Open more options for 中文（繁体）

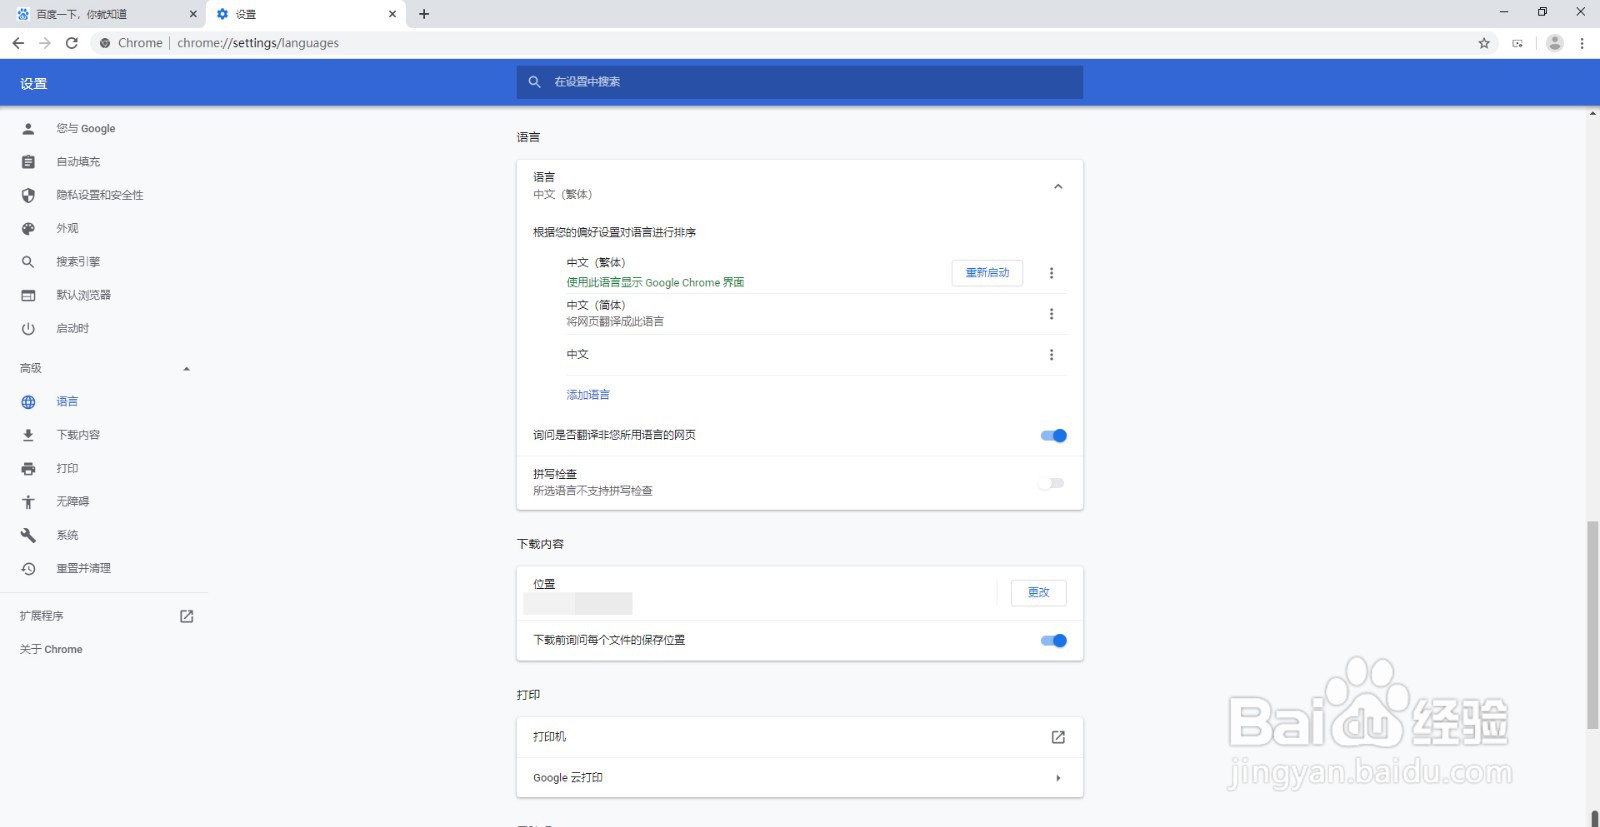point(1051,273)
